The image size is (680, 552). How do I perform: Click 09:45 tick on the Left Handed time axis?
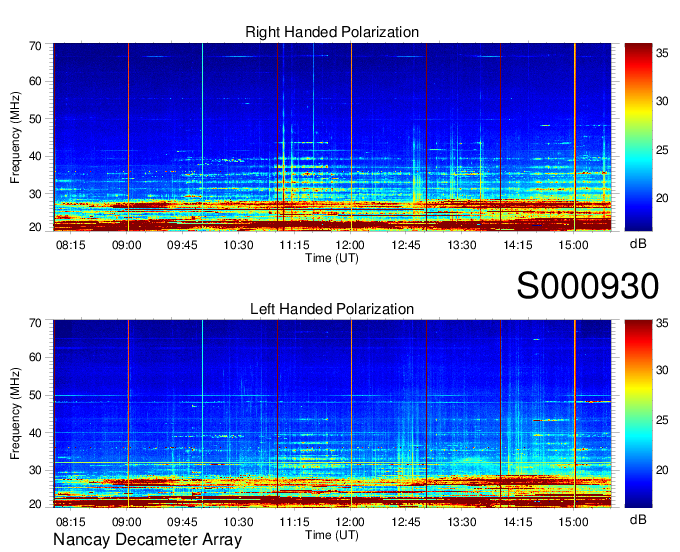point(182,522)
